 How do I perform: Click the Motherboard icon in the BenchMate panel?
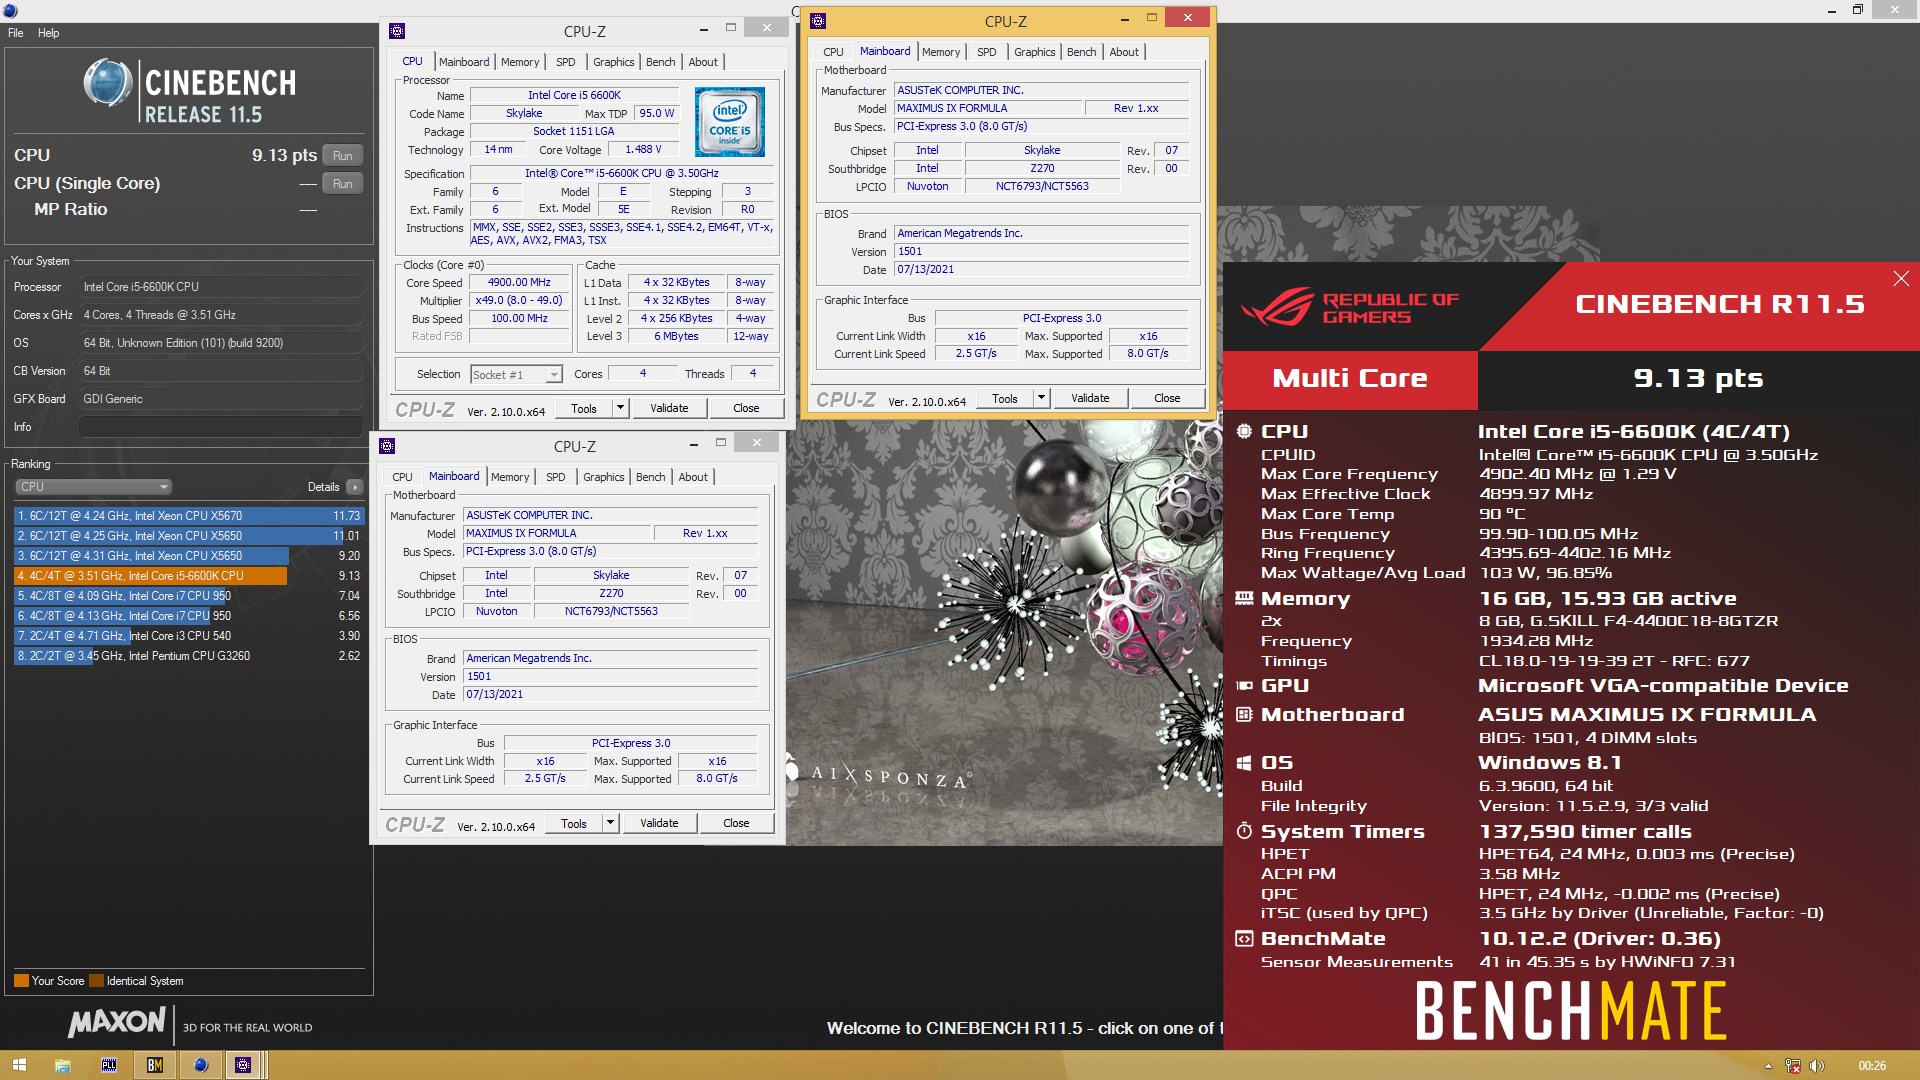click(x=1244, y=714)
